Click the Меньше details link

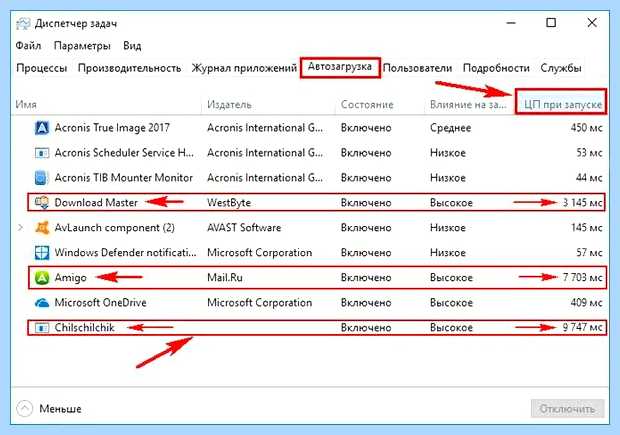pos(60,409)
